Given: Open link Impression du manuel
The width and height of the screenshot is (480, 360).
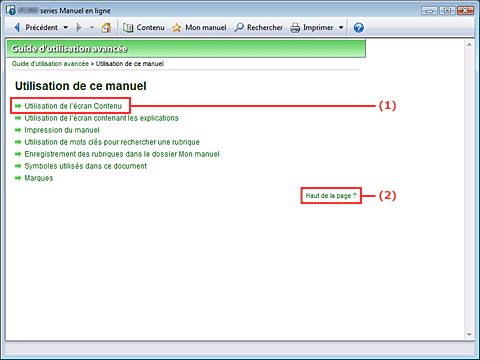Looking at the screenshot, I should [62, 130].
